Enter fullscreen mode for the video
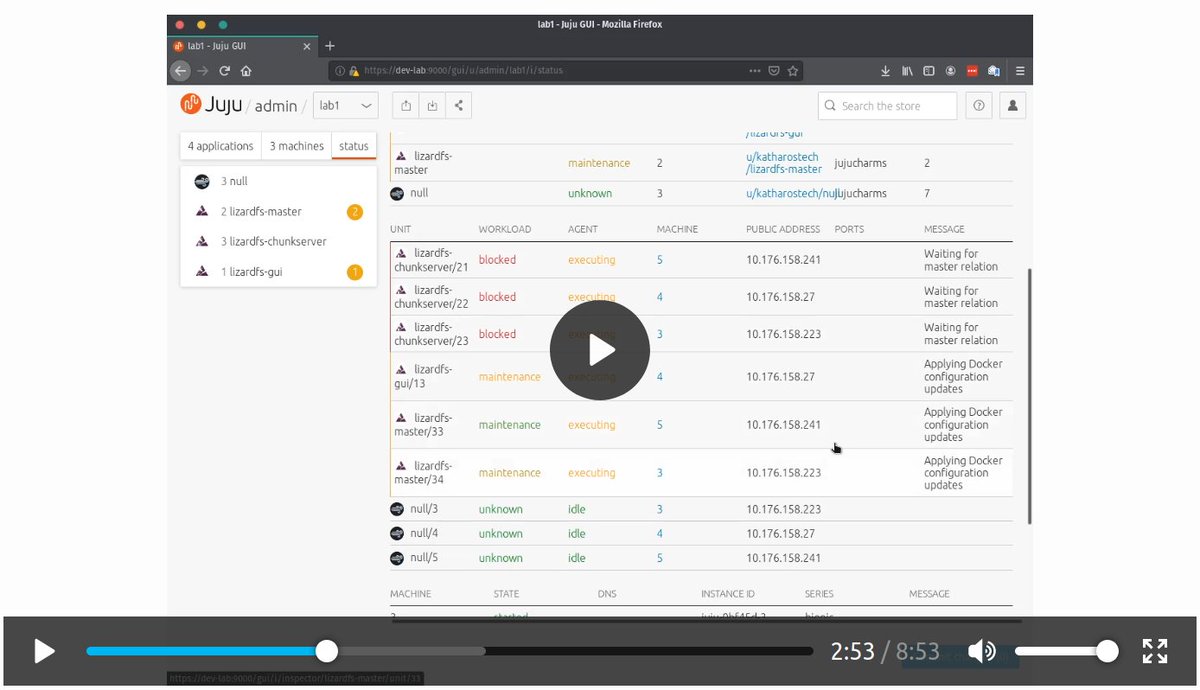This screenshot has height=690, width=1200. (x=1155, y=652)
